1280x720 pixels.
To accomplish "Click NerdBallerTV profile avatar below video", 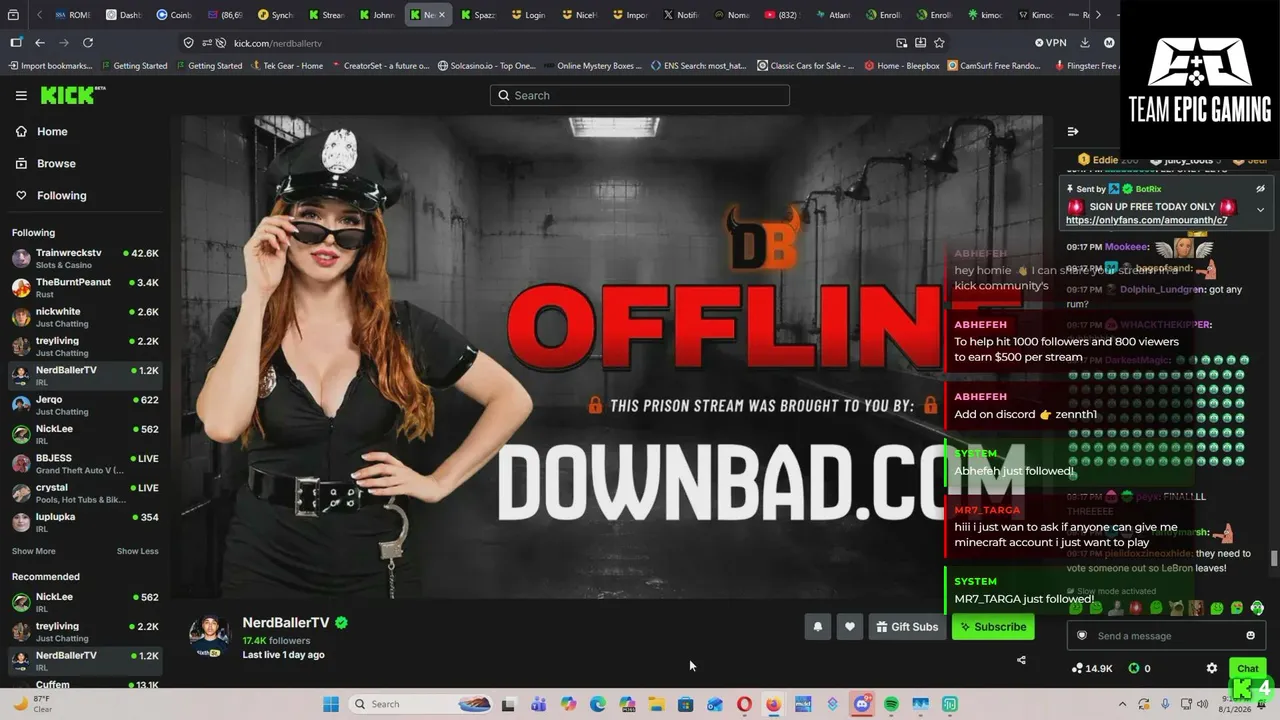I will point(209,636).
